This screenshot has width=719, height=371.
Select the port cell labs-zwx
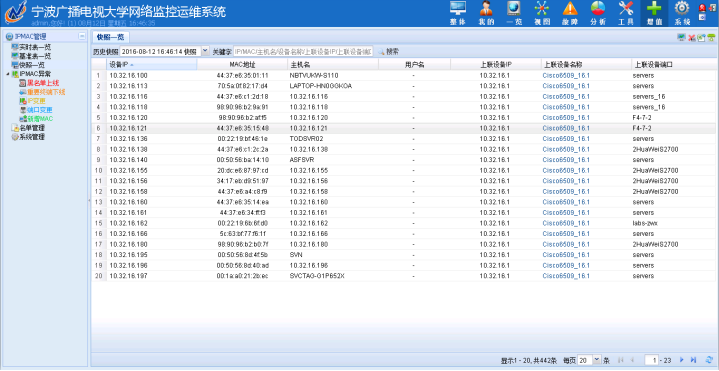pyautogui.click(x=645, y=223)
